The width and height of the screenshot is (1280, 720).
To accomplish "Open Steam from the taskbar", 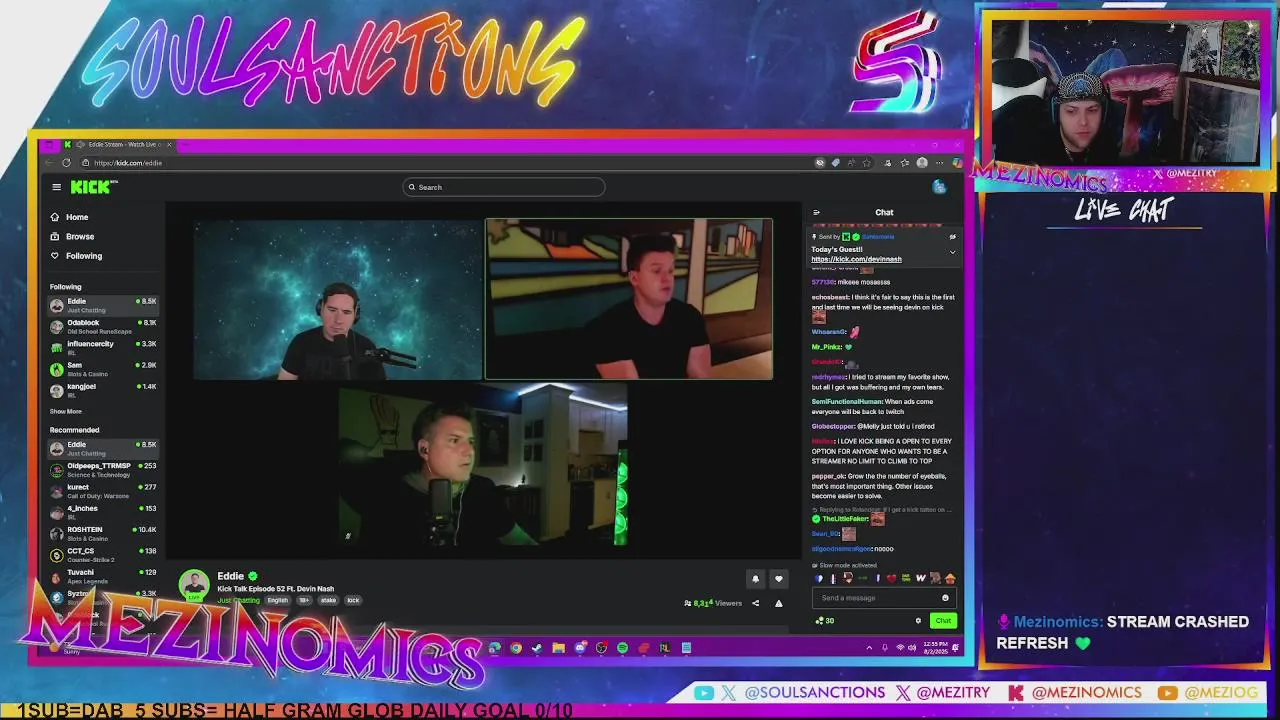I will [x=537, y=648].
